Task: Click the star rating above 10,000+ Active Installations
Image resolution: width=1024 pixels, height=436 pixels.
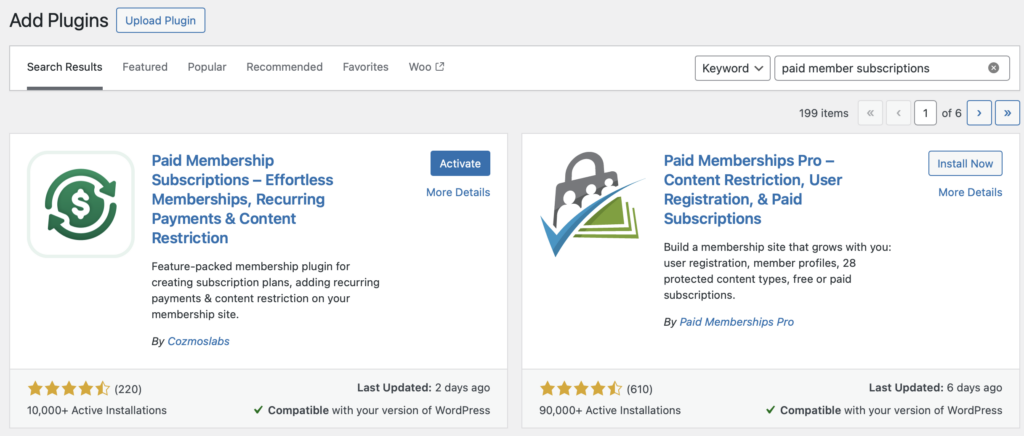Action: pos(69,389)
